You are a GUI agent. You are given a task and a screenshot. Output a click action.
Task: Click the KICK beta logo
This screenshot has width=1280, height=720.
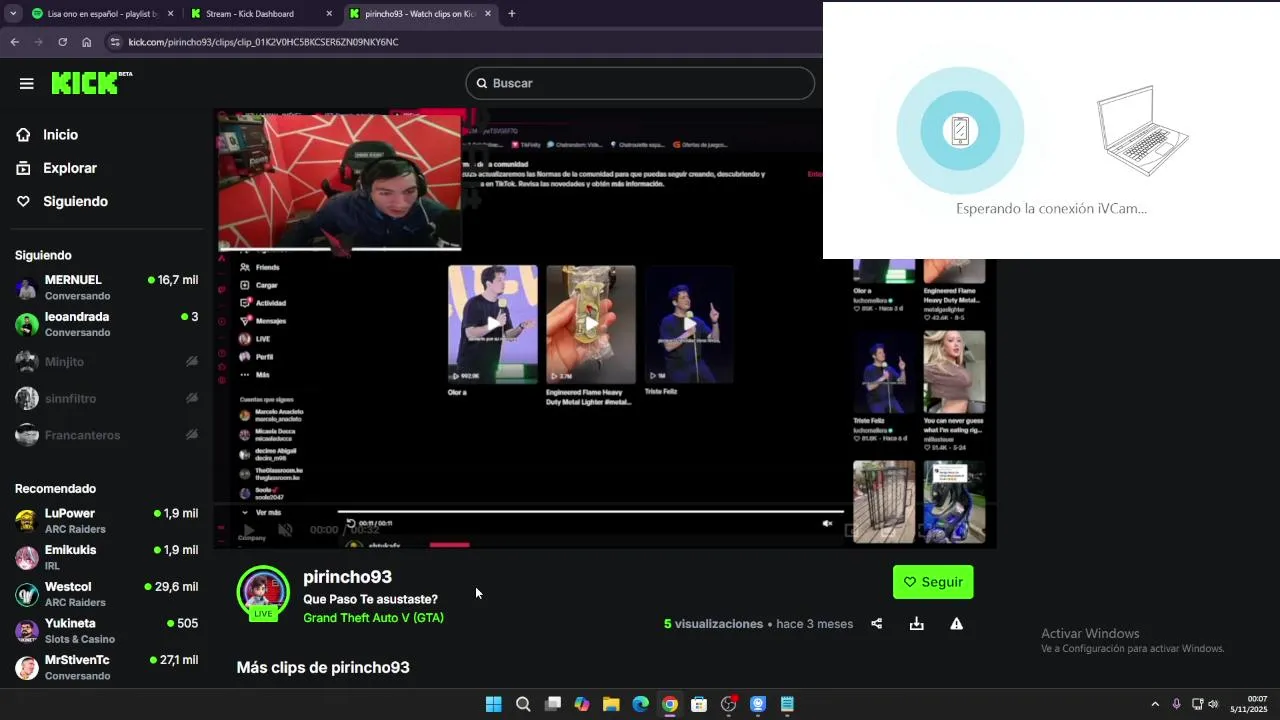click(x=91, y=83)
